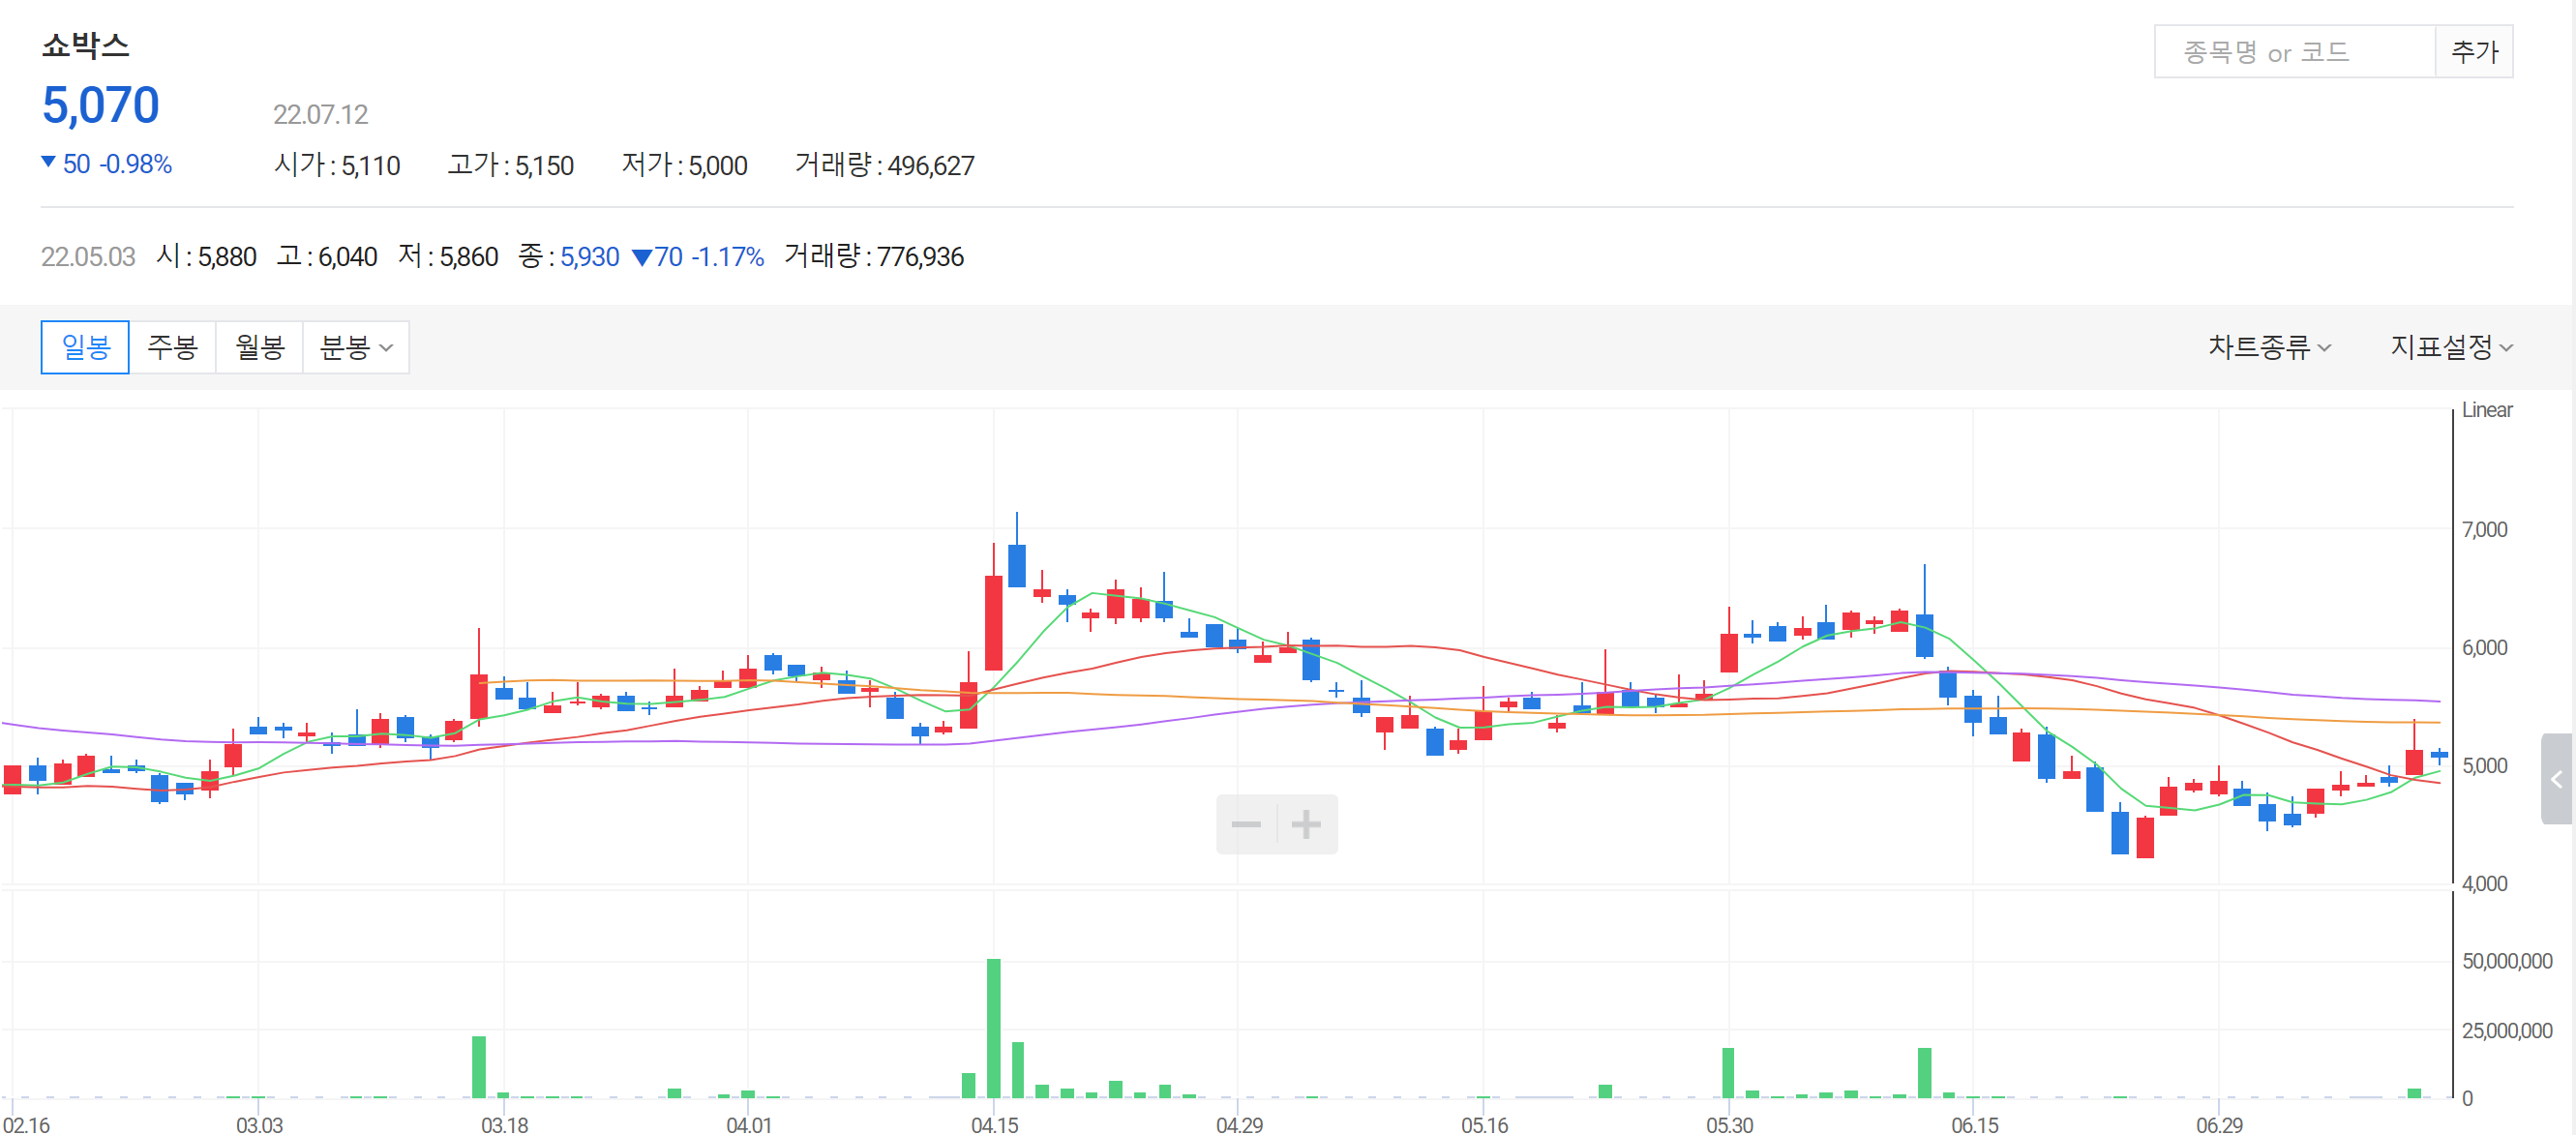Click the 06.29 date axis marker

2218,1124
